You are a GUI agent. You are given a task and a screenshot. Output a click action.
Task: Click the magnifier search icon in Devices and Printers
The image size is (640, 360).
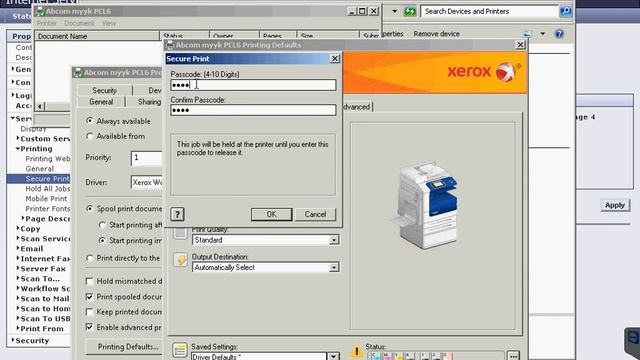click(566, 11)
